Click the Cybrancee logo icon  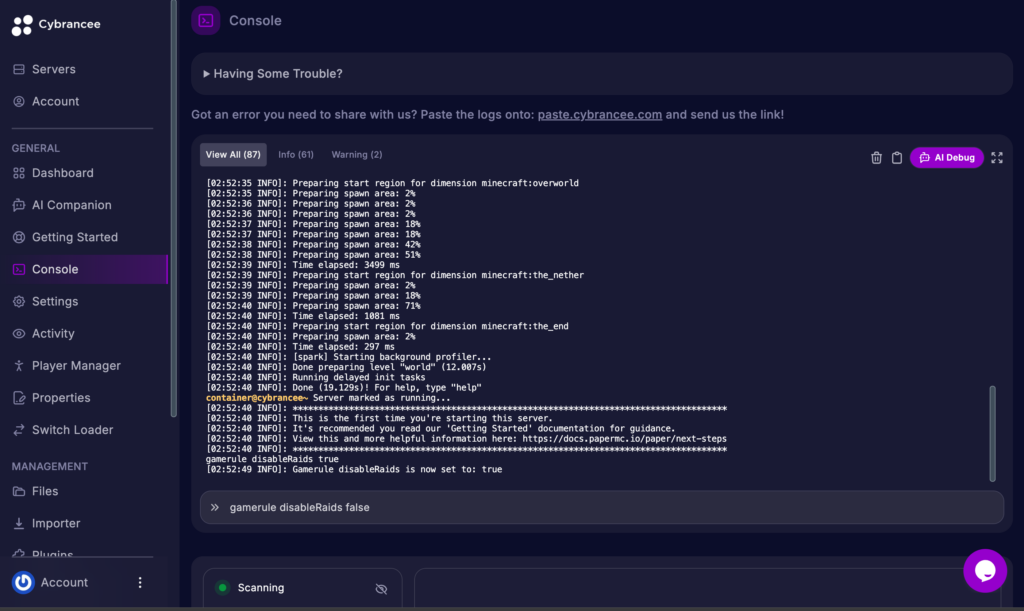pyautogui.click(x=22, y=25)
